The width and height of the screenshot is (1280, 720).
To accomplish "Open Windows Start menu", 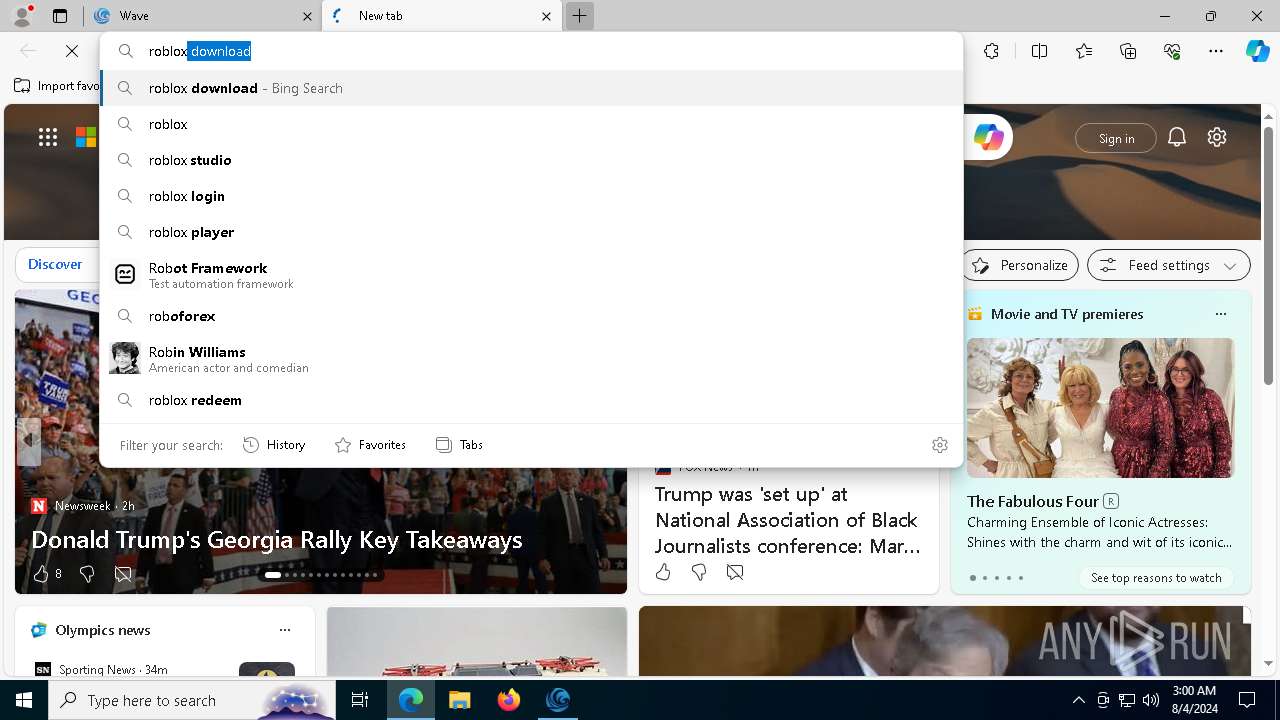I will click(24, 700).
